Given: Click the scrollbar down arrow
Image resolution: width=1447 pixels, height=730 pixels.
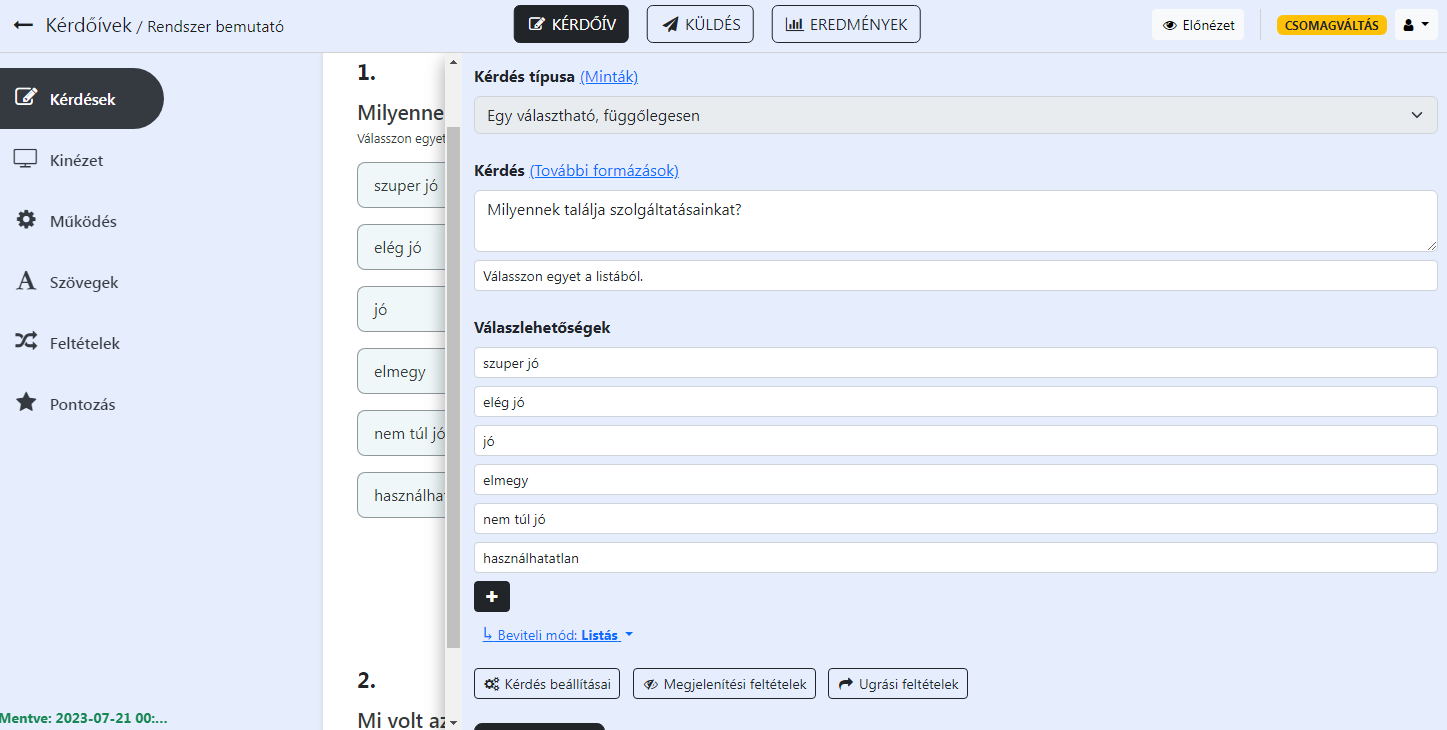Looking at the screenshot, I should 453,721.
